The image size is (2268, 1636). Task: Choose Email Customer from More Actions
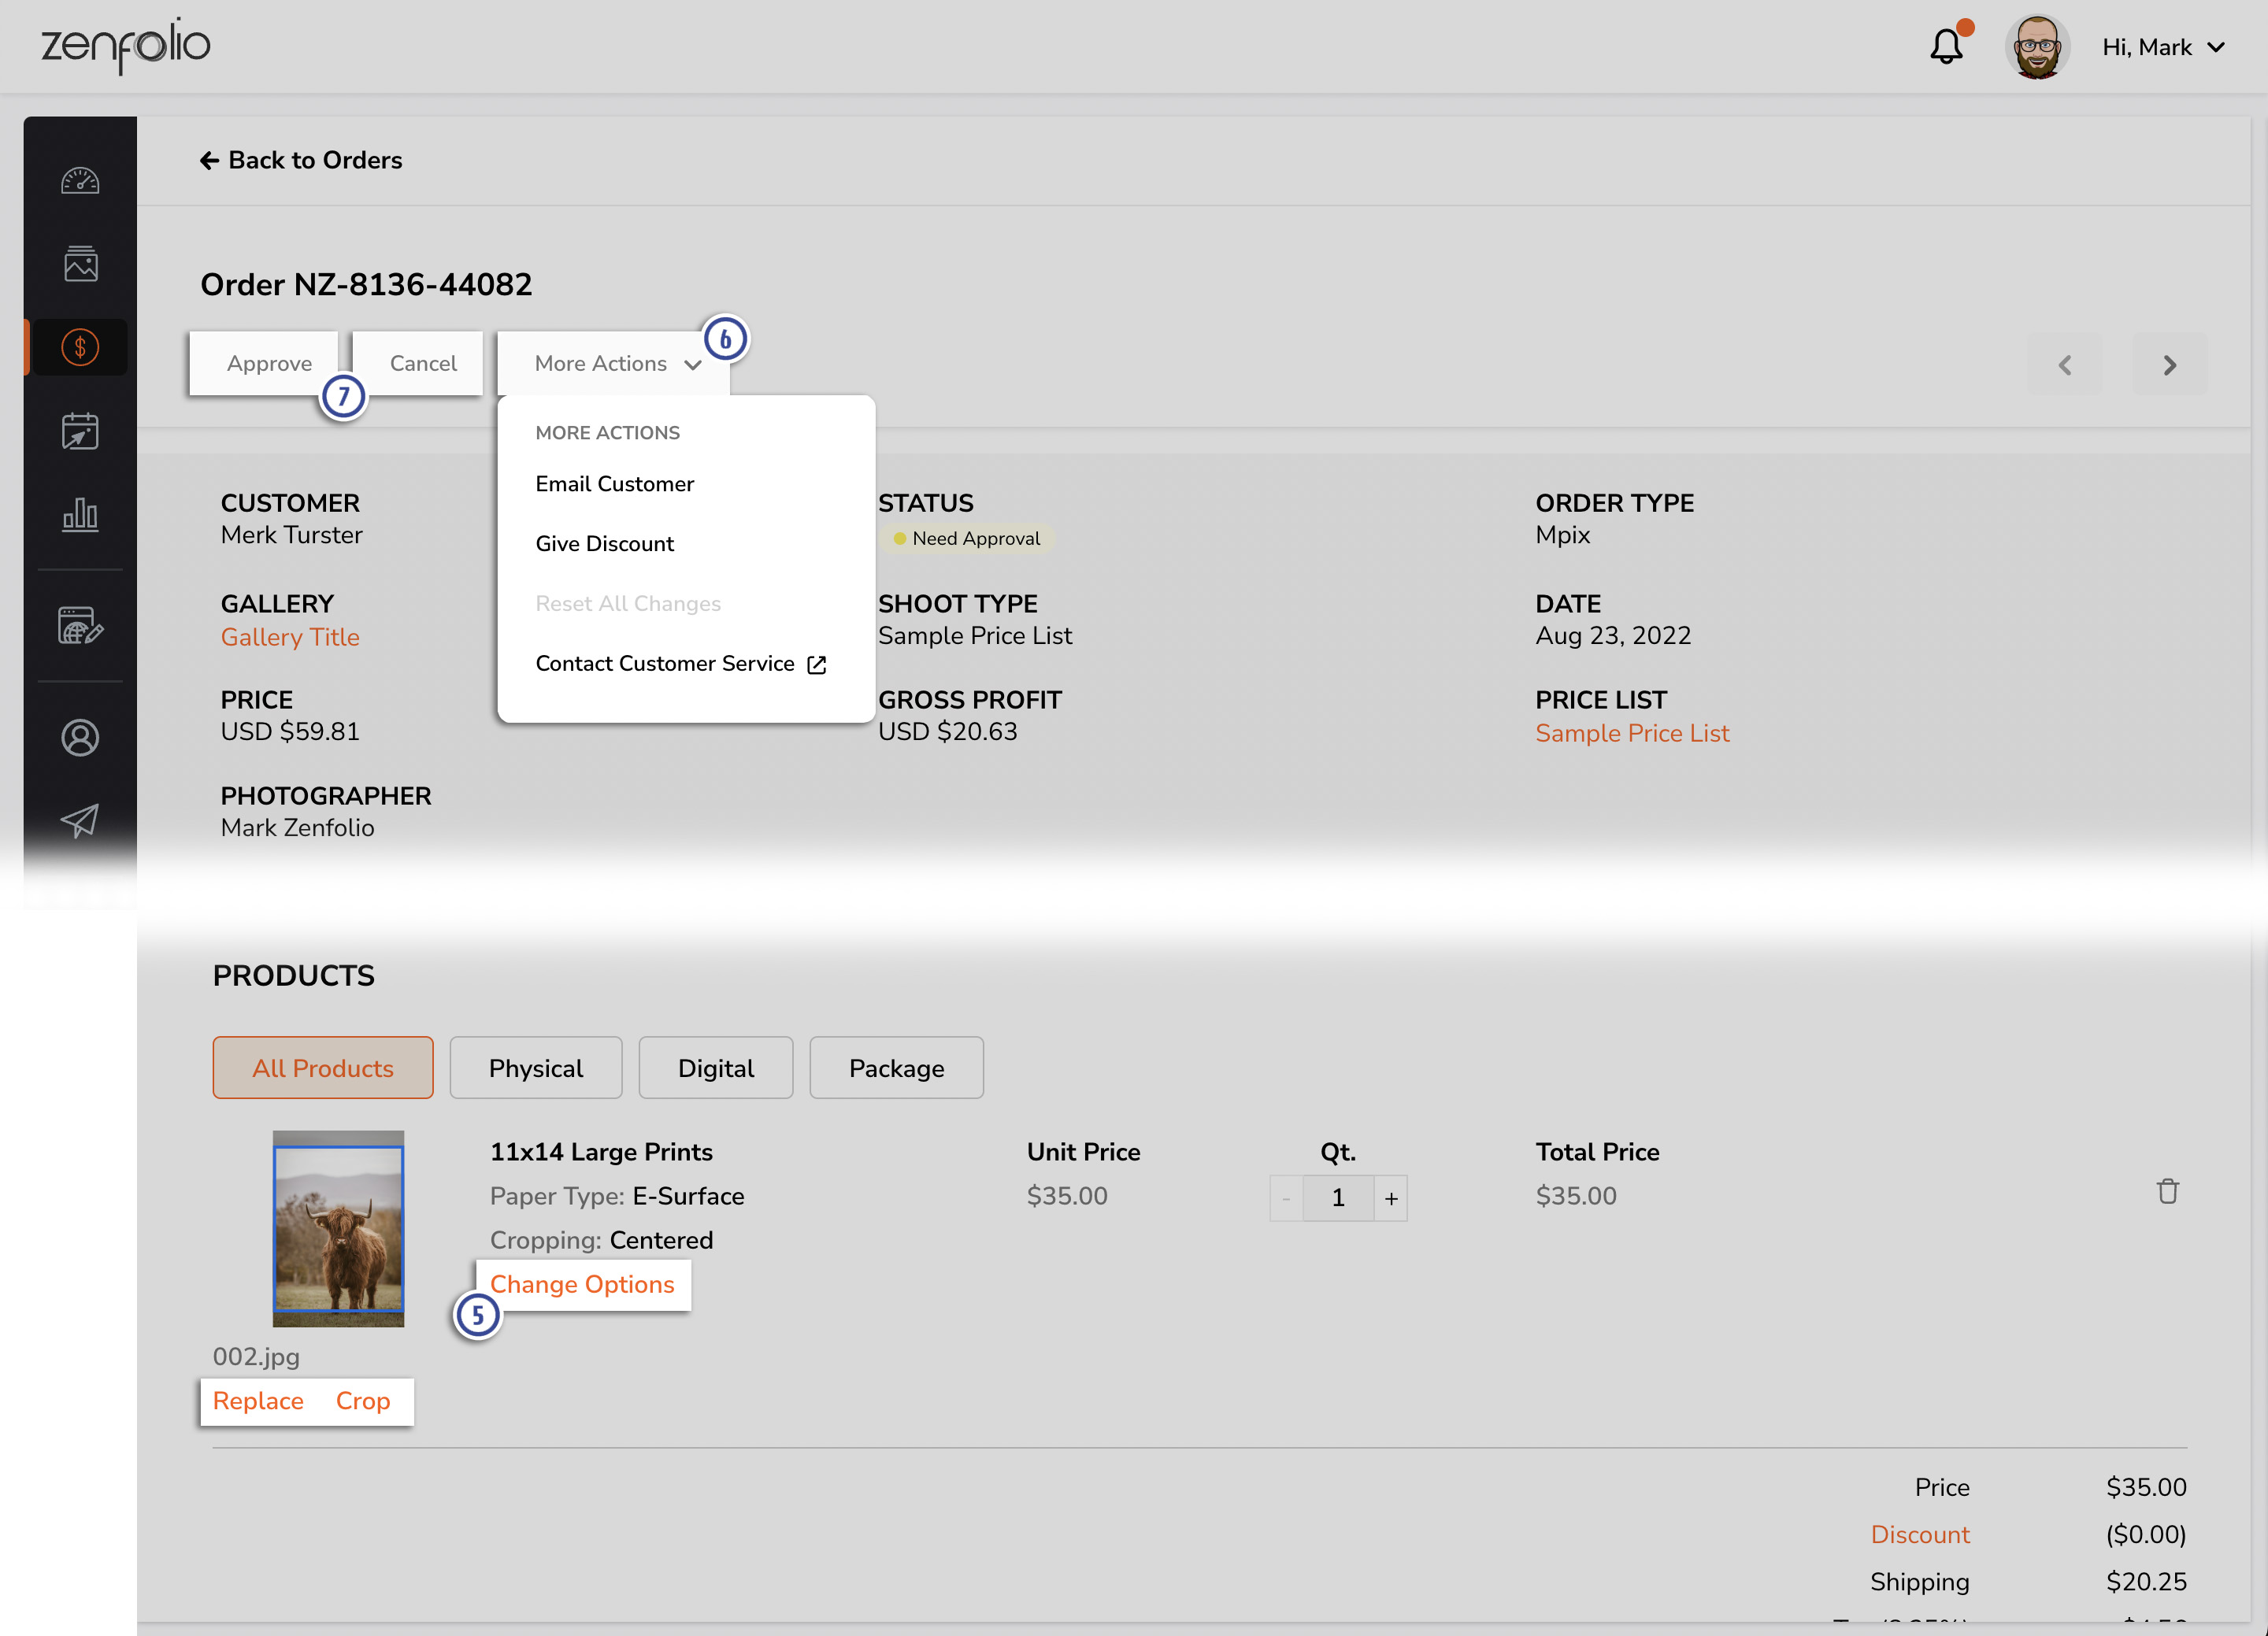tap(615, 484)
